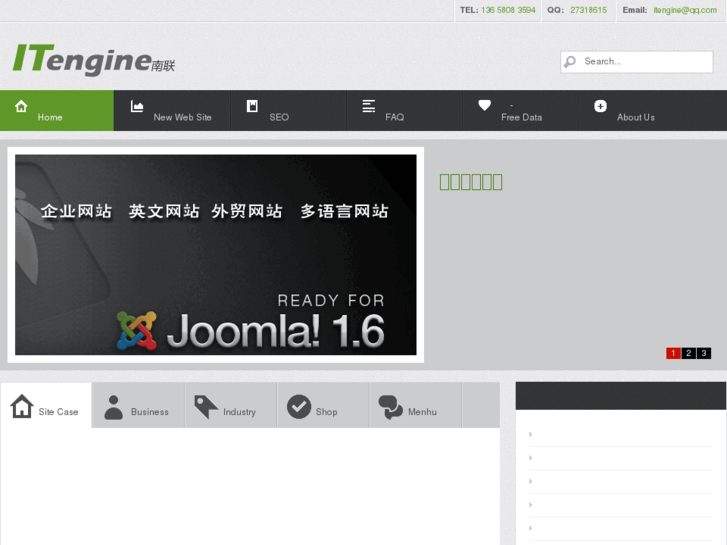Open the Home menu item
The height and width of the screenshot is (545, 727).
pos(57,110)
